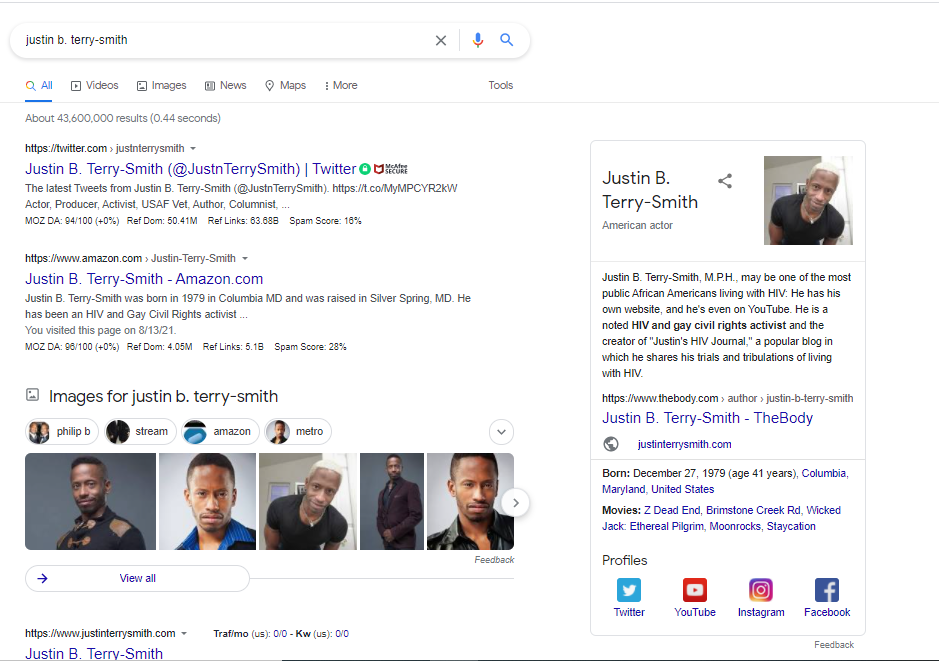
Task: Open the Twitter result title link
Action: pos(190,169)
